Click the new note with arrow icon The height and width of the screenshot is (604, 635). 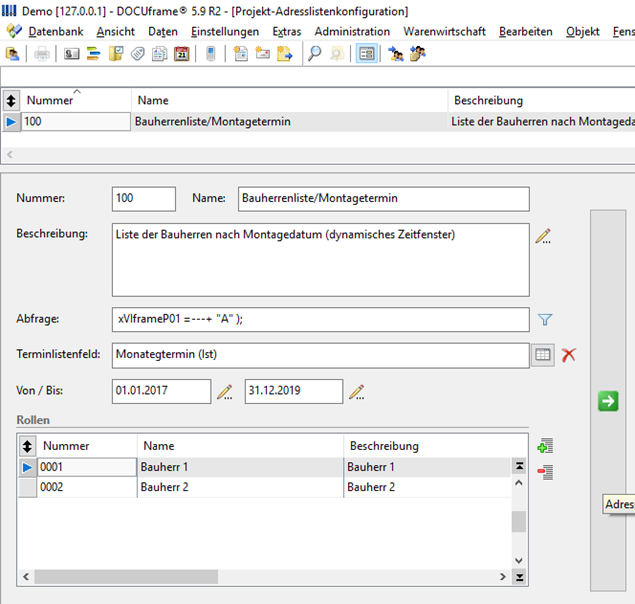coord(285,54)
